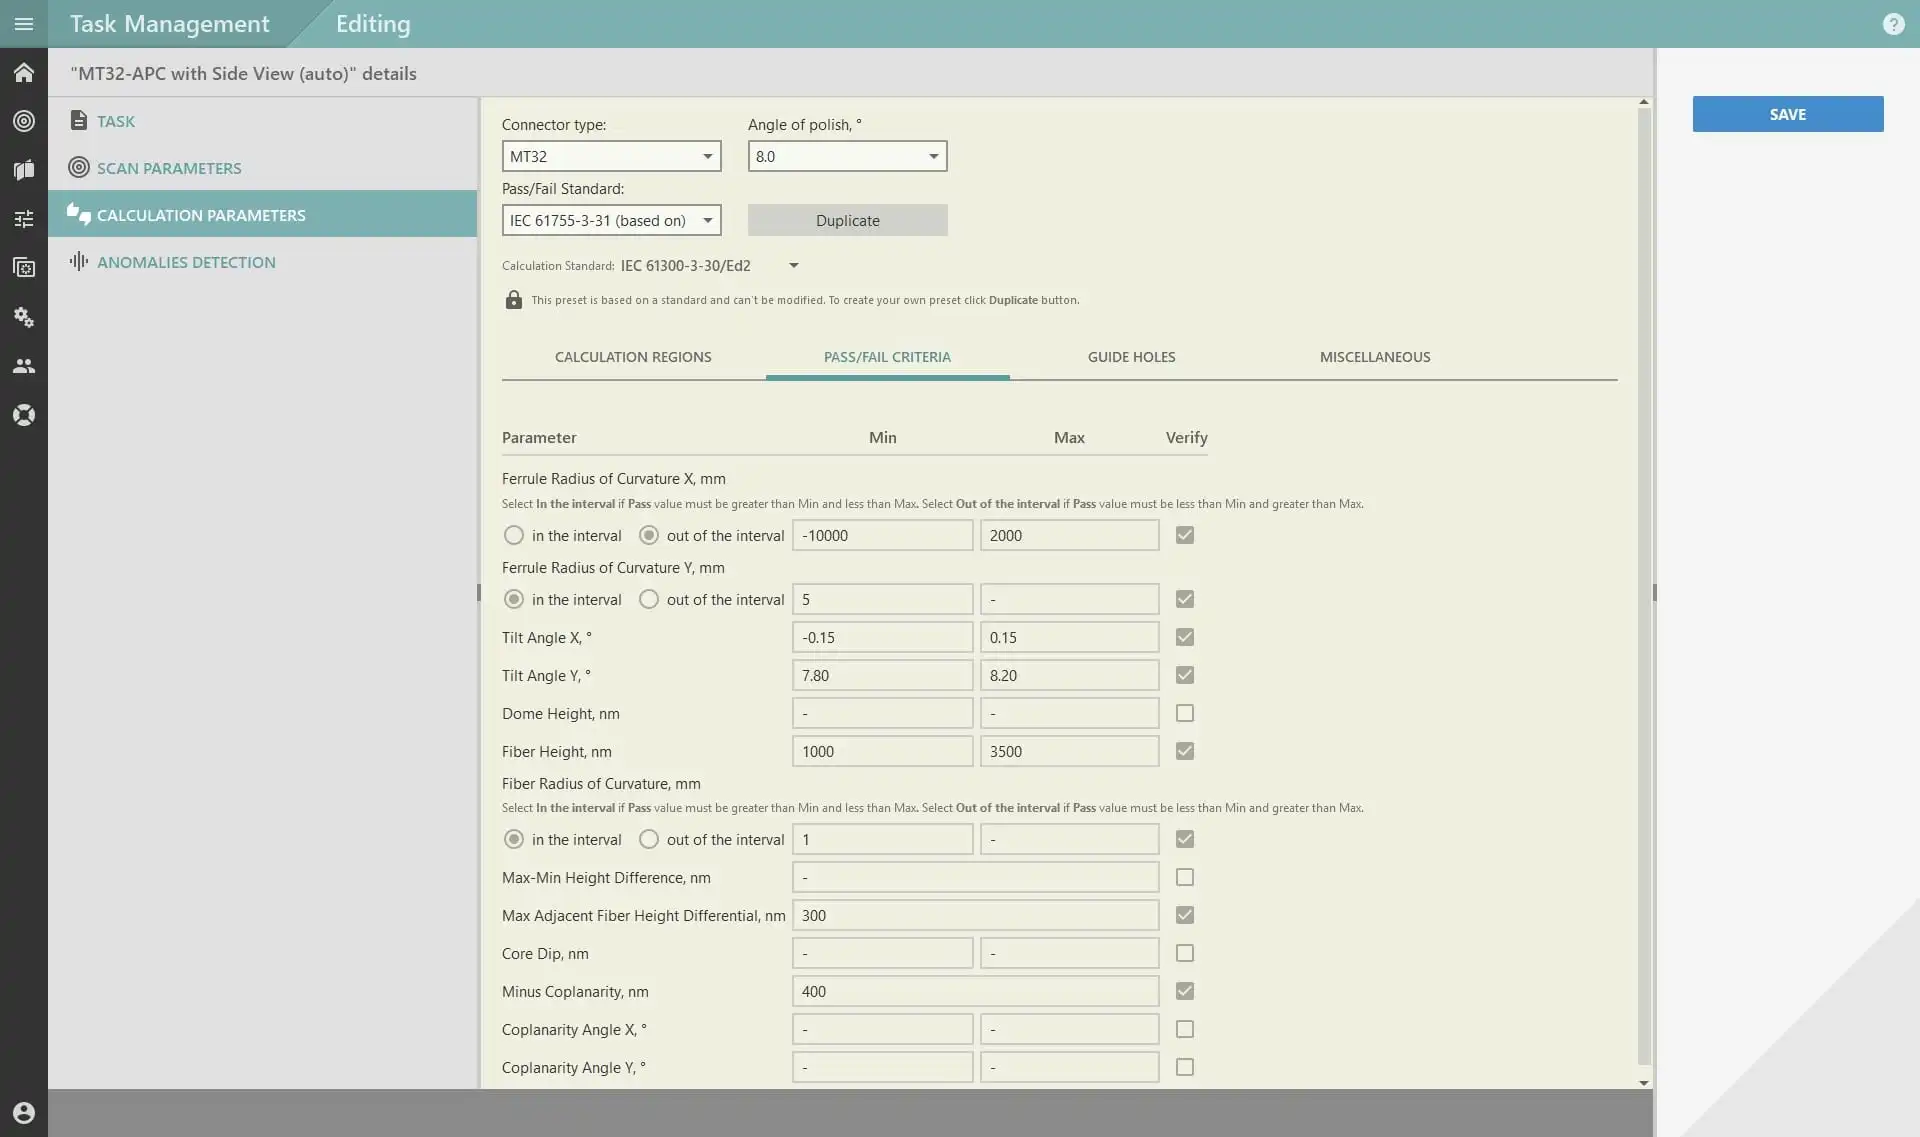Open the home screen

(x=24, y=72)
